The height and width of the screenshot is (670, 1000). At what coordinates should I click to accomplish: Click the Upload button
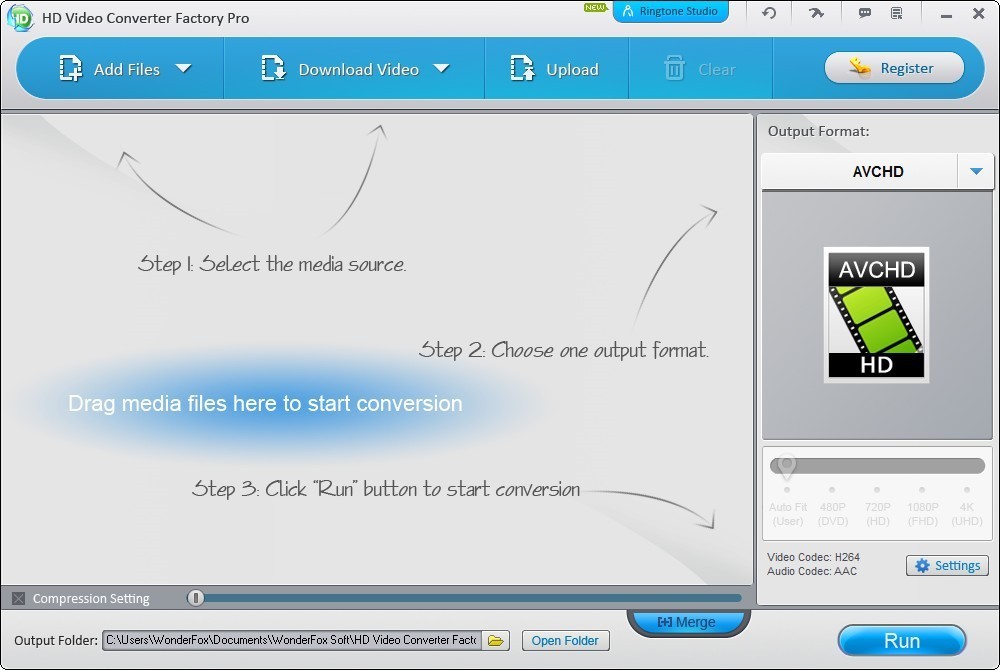pyautogui.click(x=554, y=69)
